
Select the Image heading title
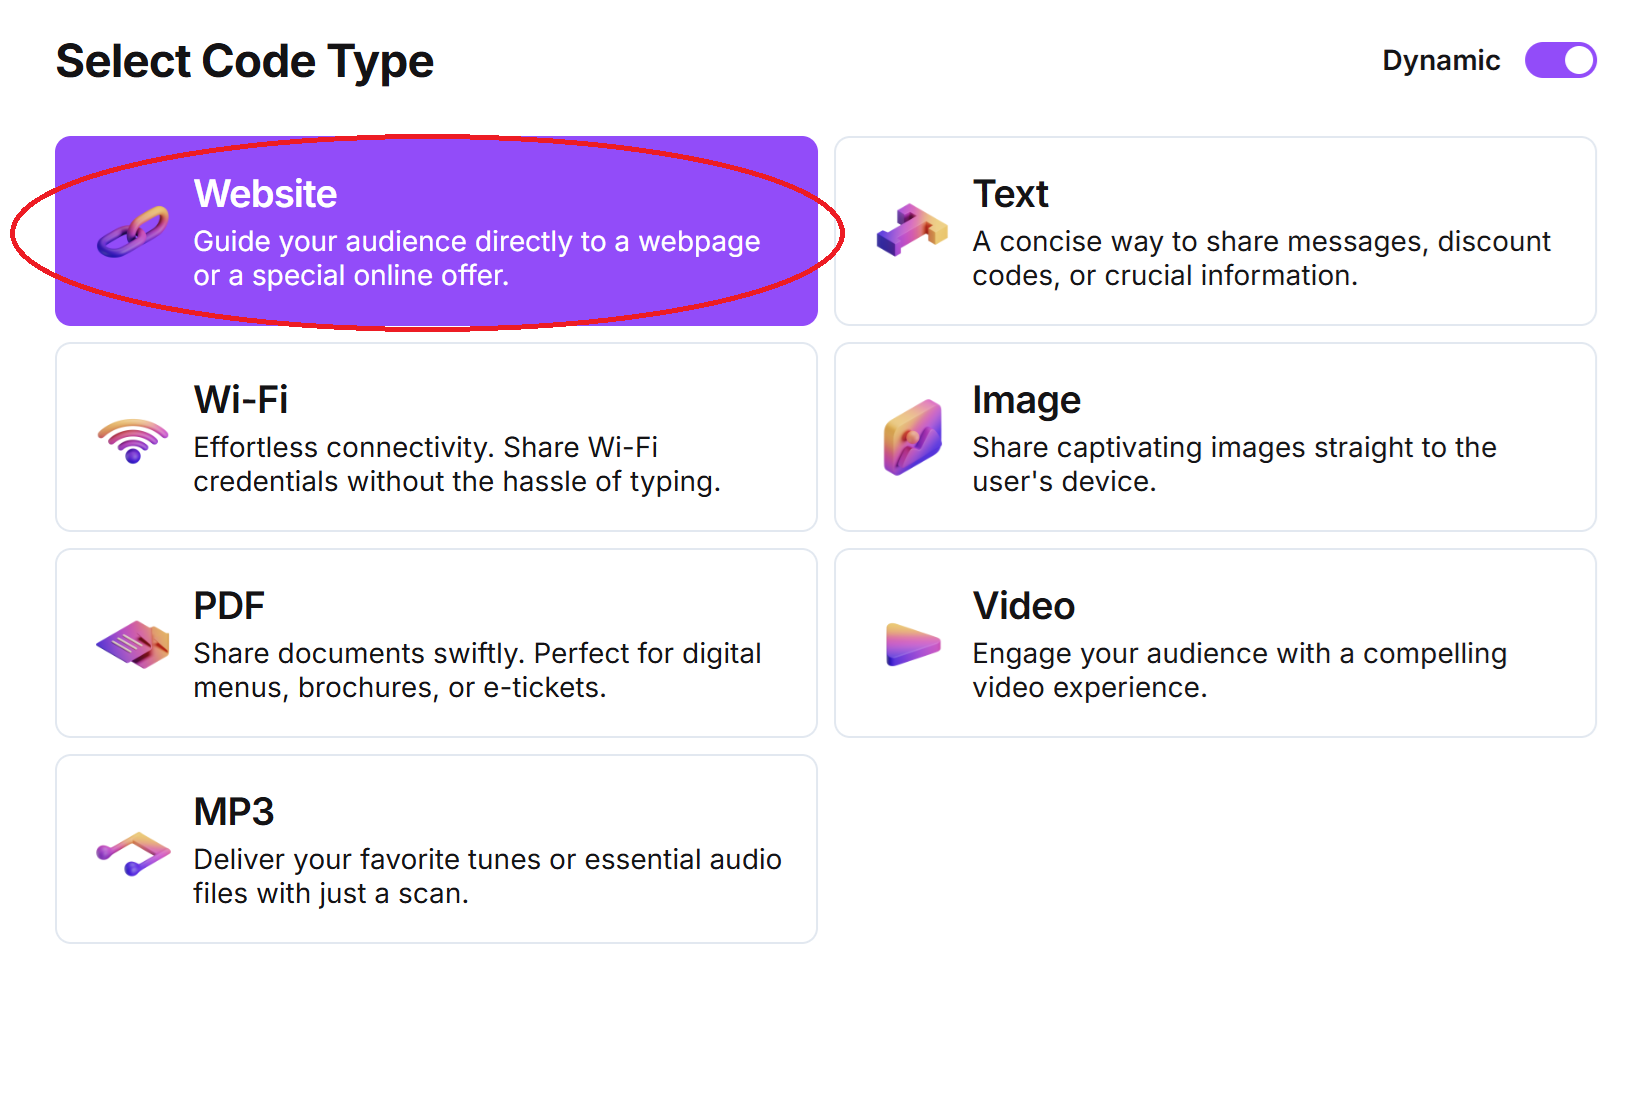tap(1026, 400)
